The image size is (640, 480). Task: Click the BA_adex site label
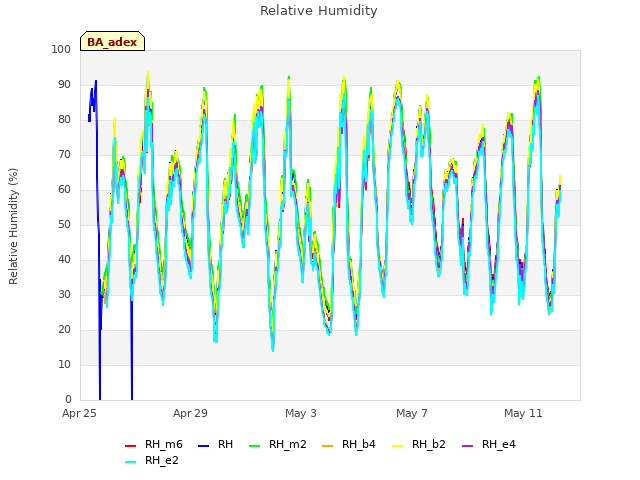click(112, 42)
